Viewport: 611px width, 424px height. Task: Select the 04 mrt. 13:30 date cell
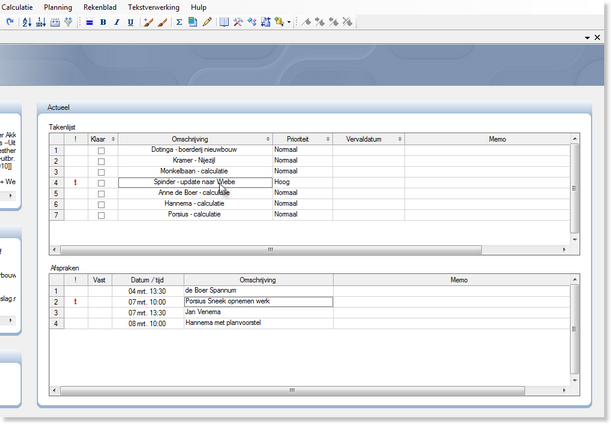tap(148, 291)
